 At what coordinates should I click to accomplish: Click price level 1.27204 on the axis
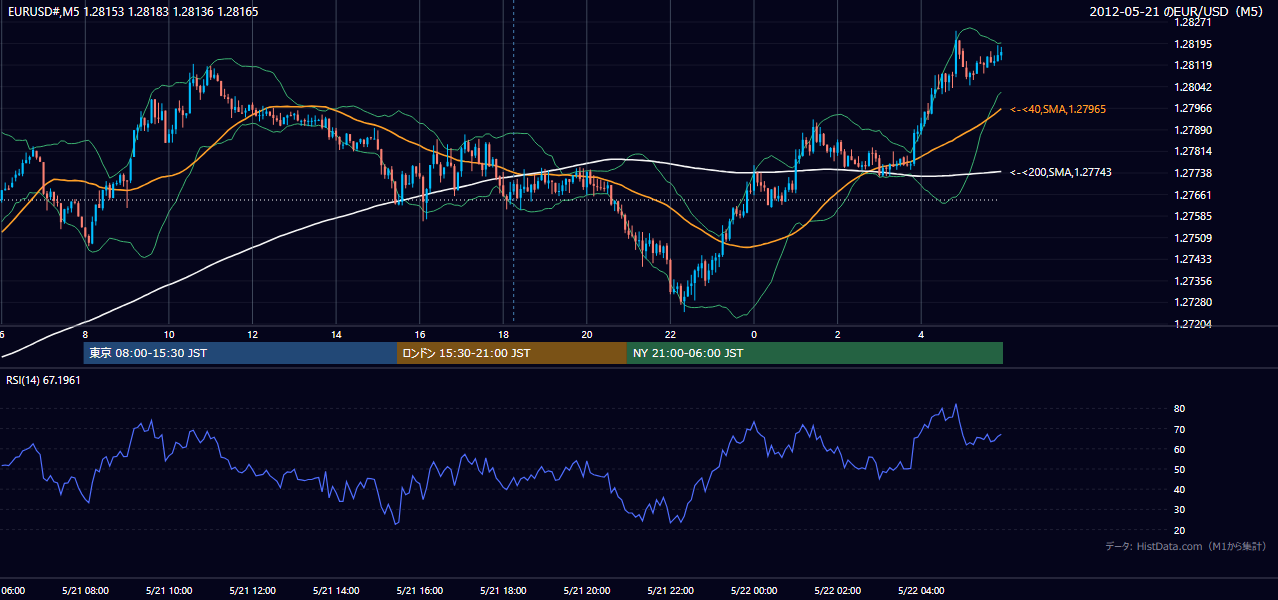click(x=1193, y=324)
